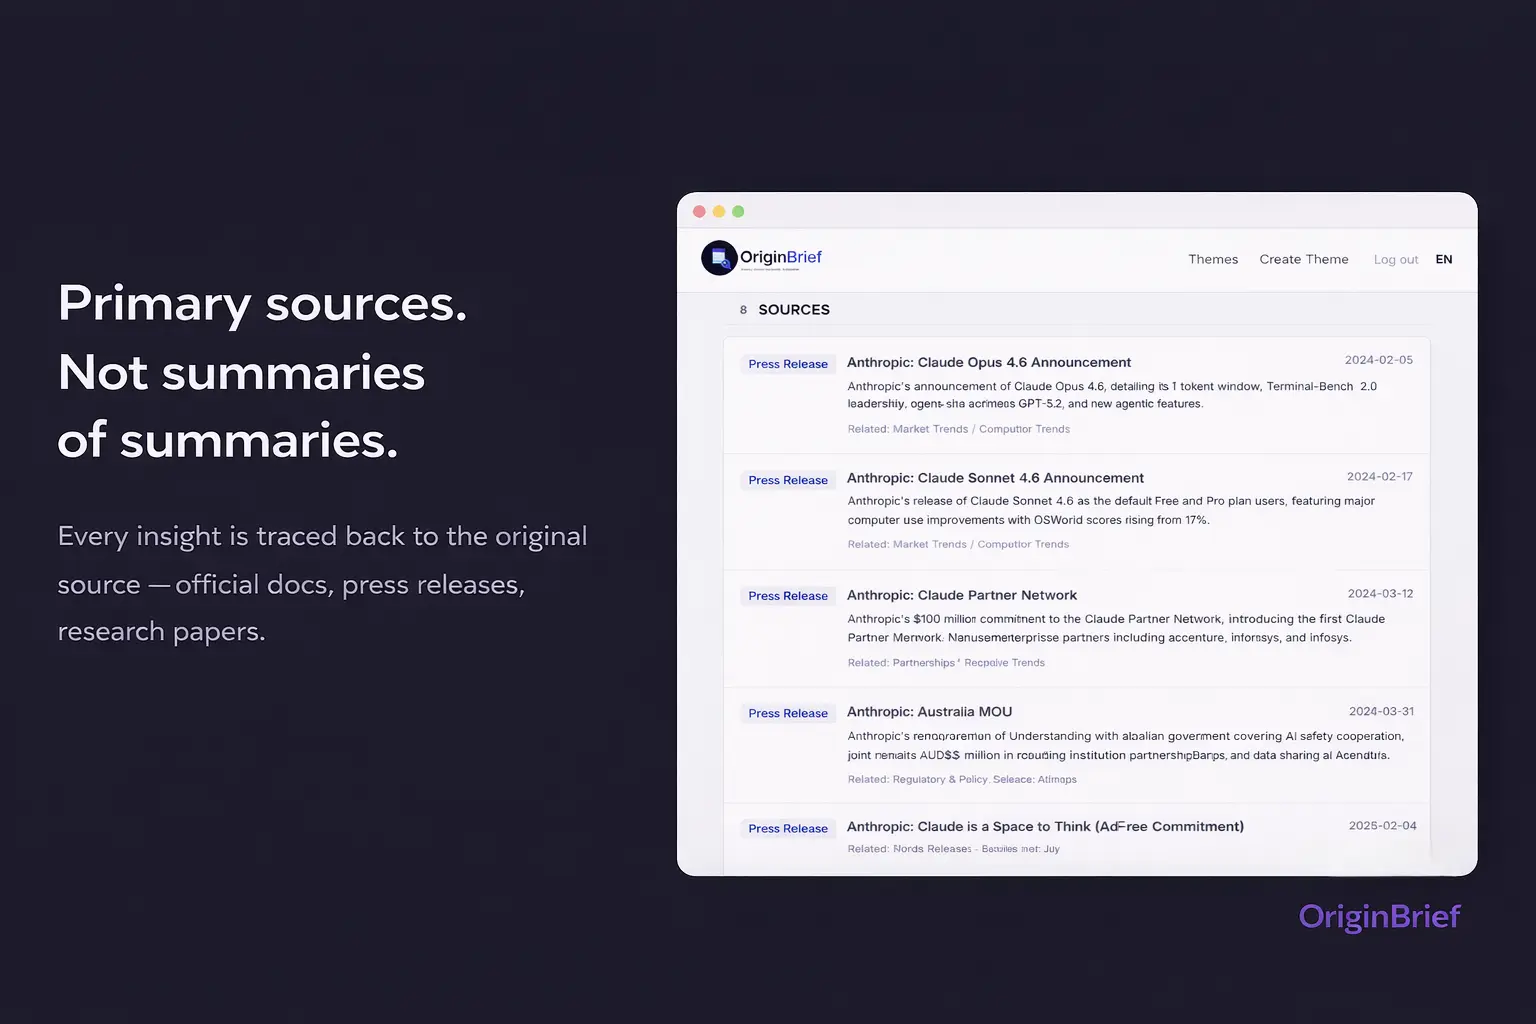Open the Create Theme page
The image size is (1536, 1024).
click(1304, 259)
